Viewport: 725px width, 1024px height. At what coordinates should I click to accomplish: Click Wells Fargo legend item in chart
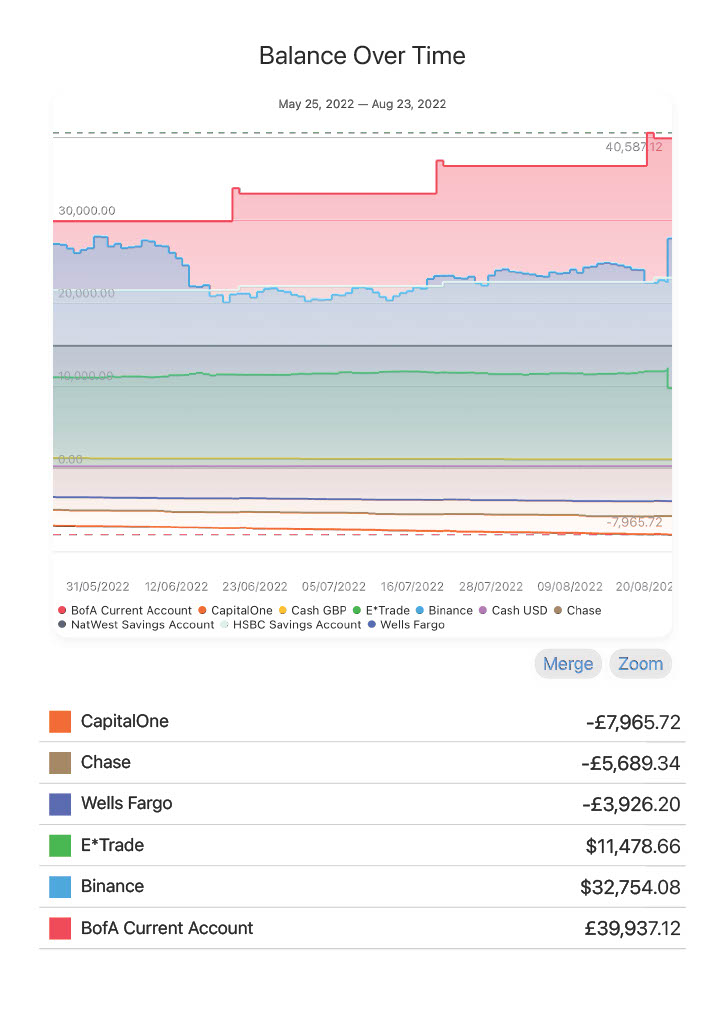pos(406,625)
